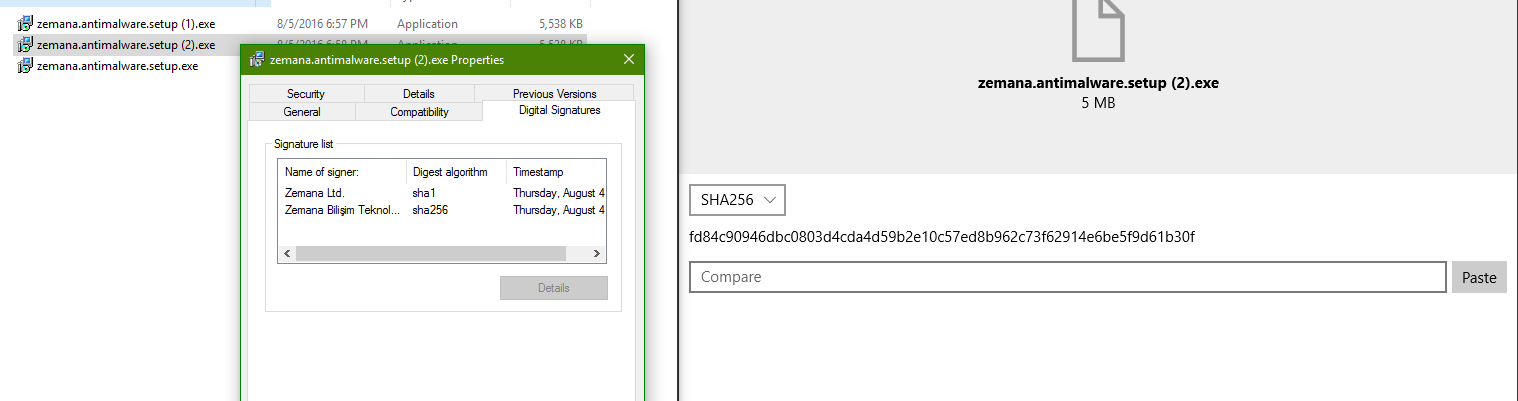Click signature list scroll left arrow

[x=287, y=254]
